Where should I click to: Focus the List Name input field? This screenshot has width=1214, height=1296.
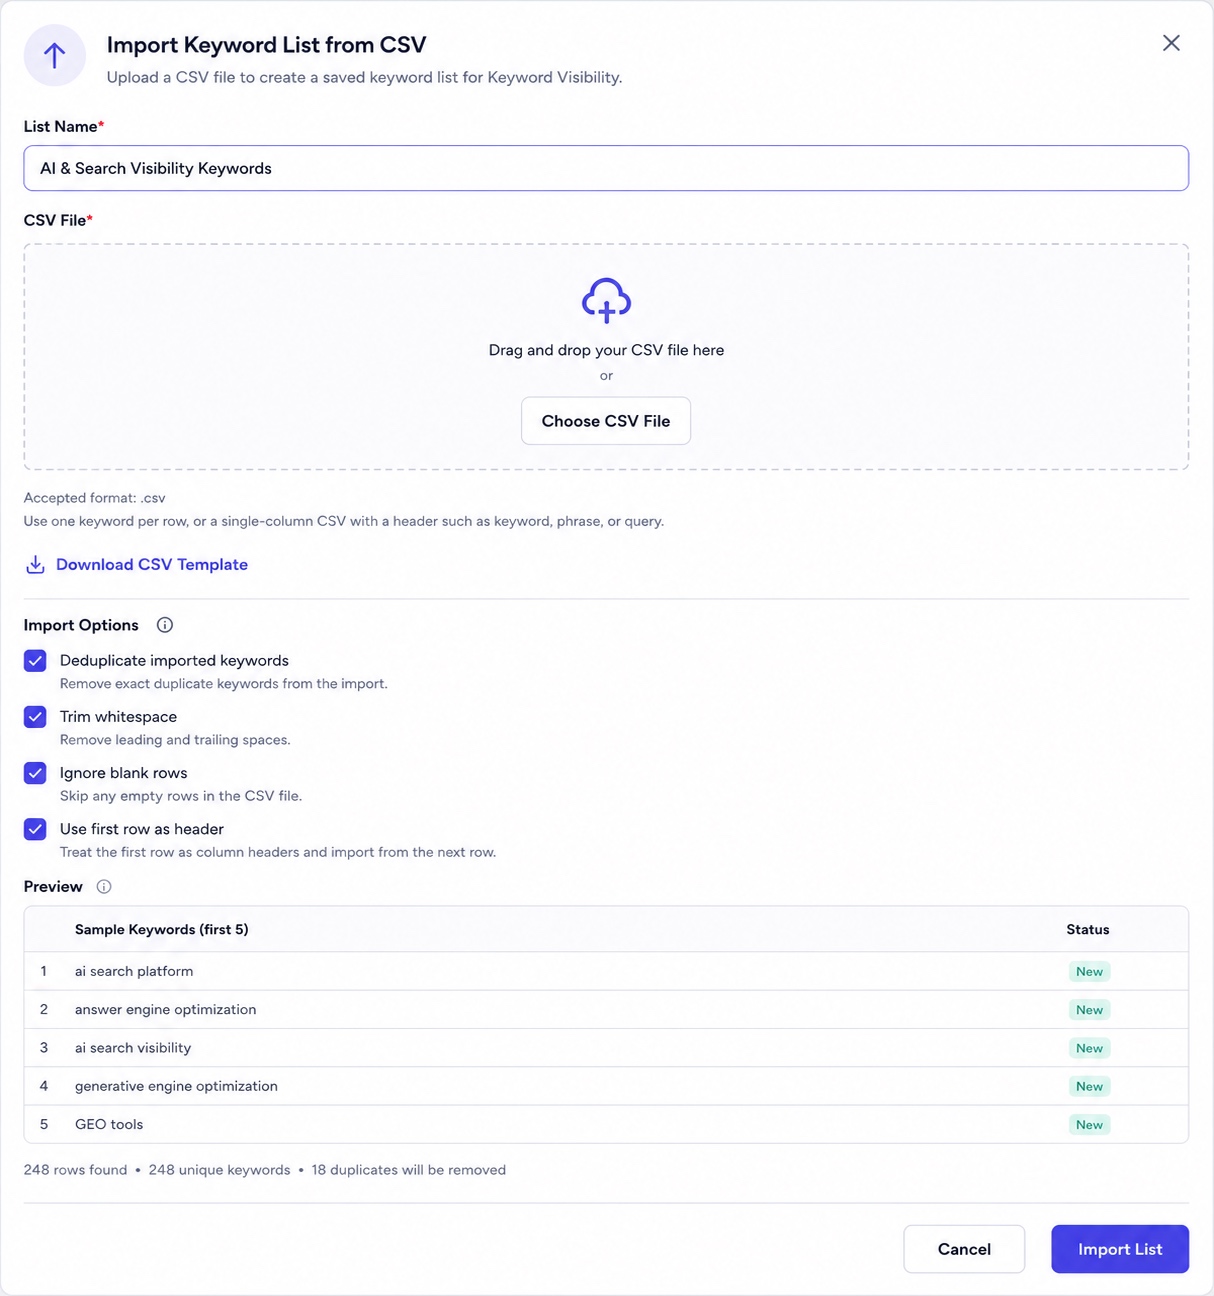tap(606, 168)
